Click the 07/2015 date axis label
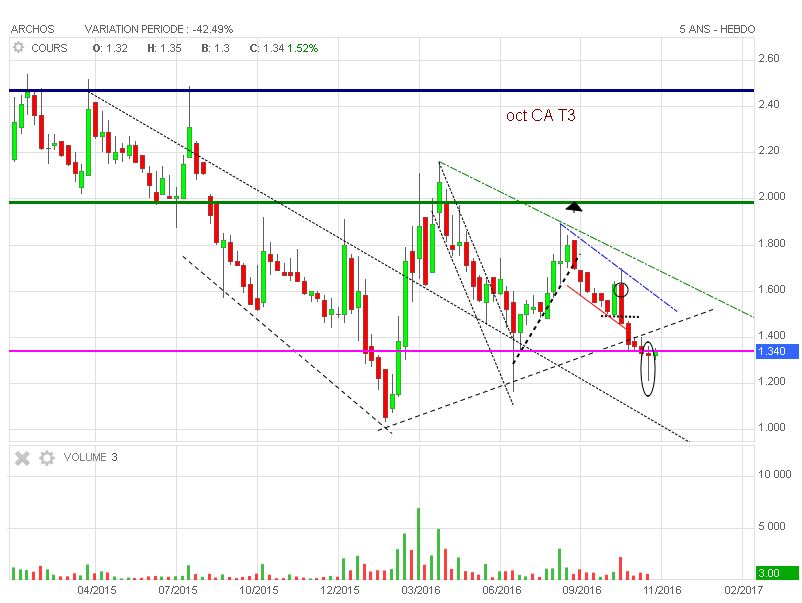The height and width of the screenshot is (603, 802). [x=177, y=590]
